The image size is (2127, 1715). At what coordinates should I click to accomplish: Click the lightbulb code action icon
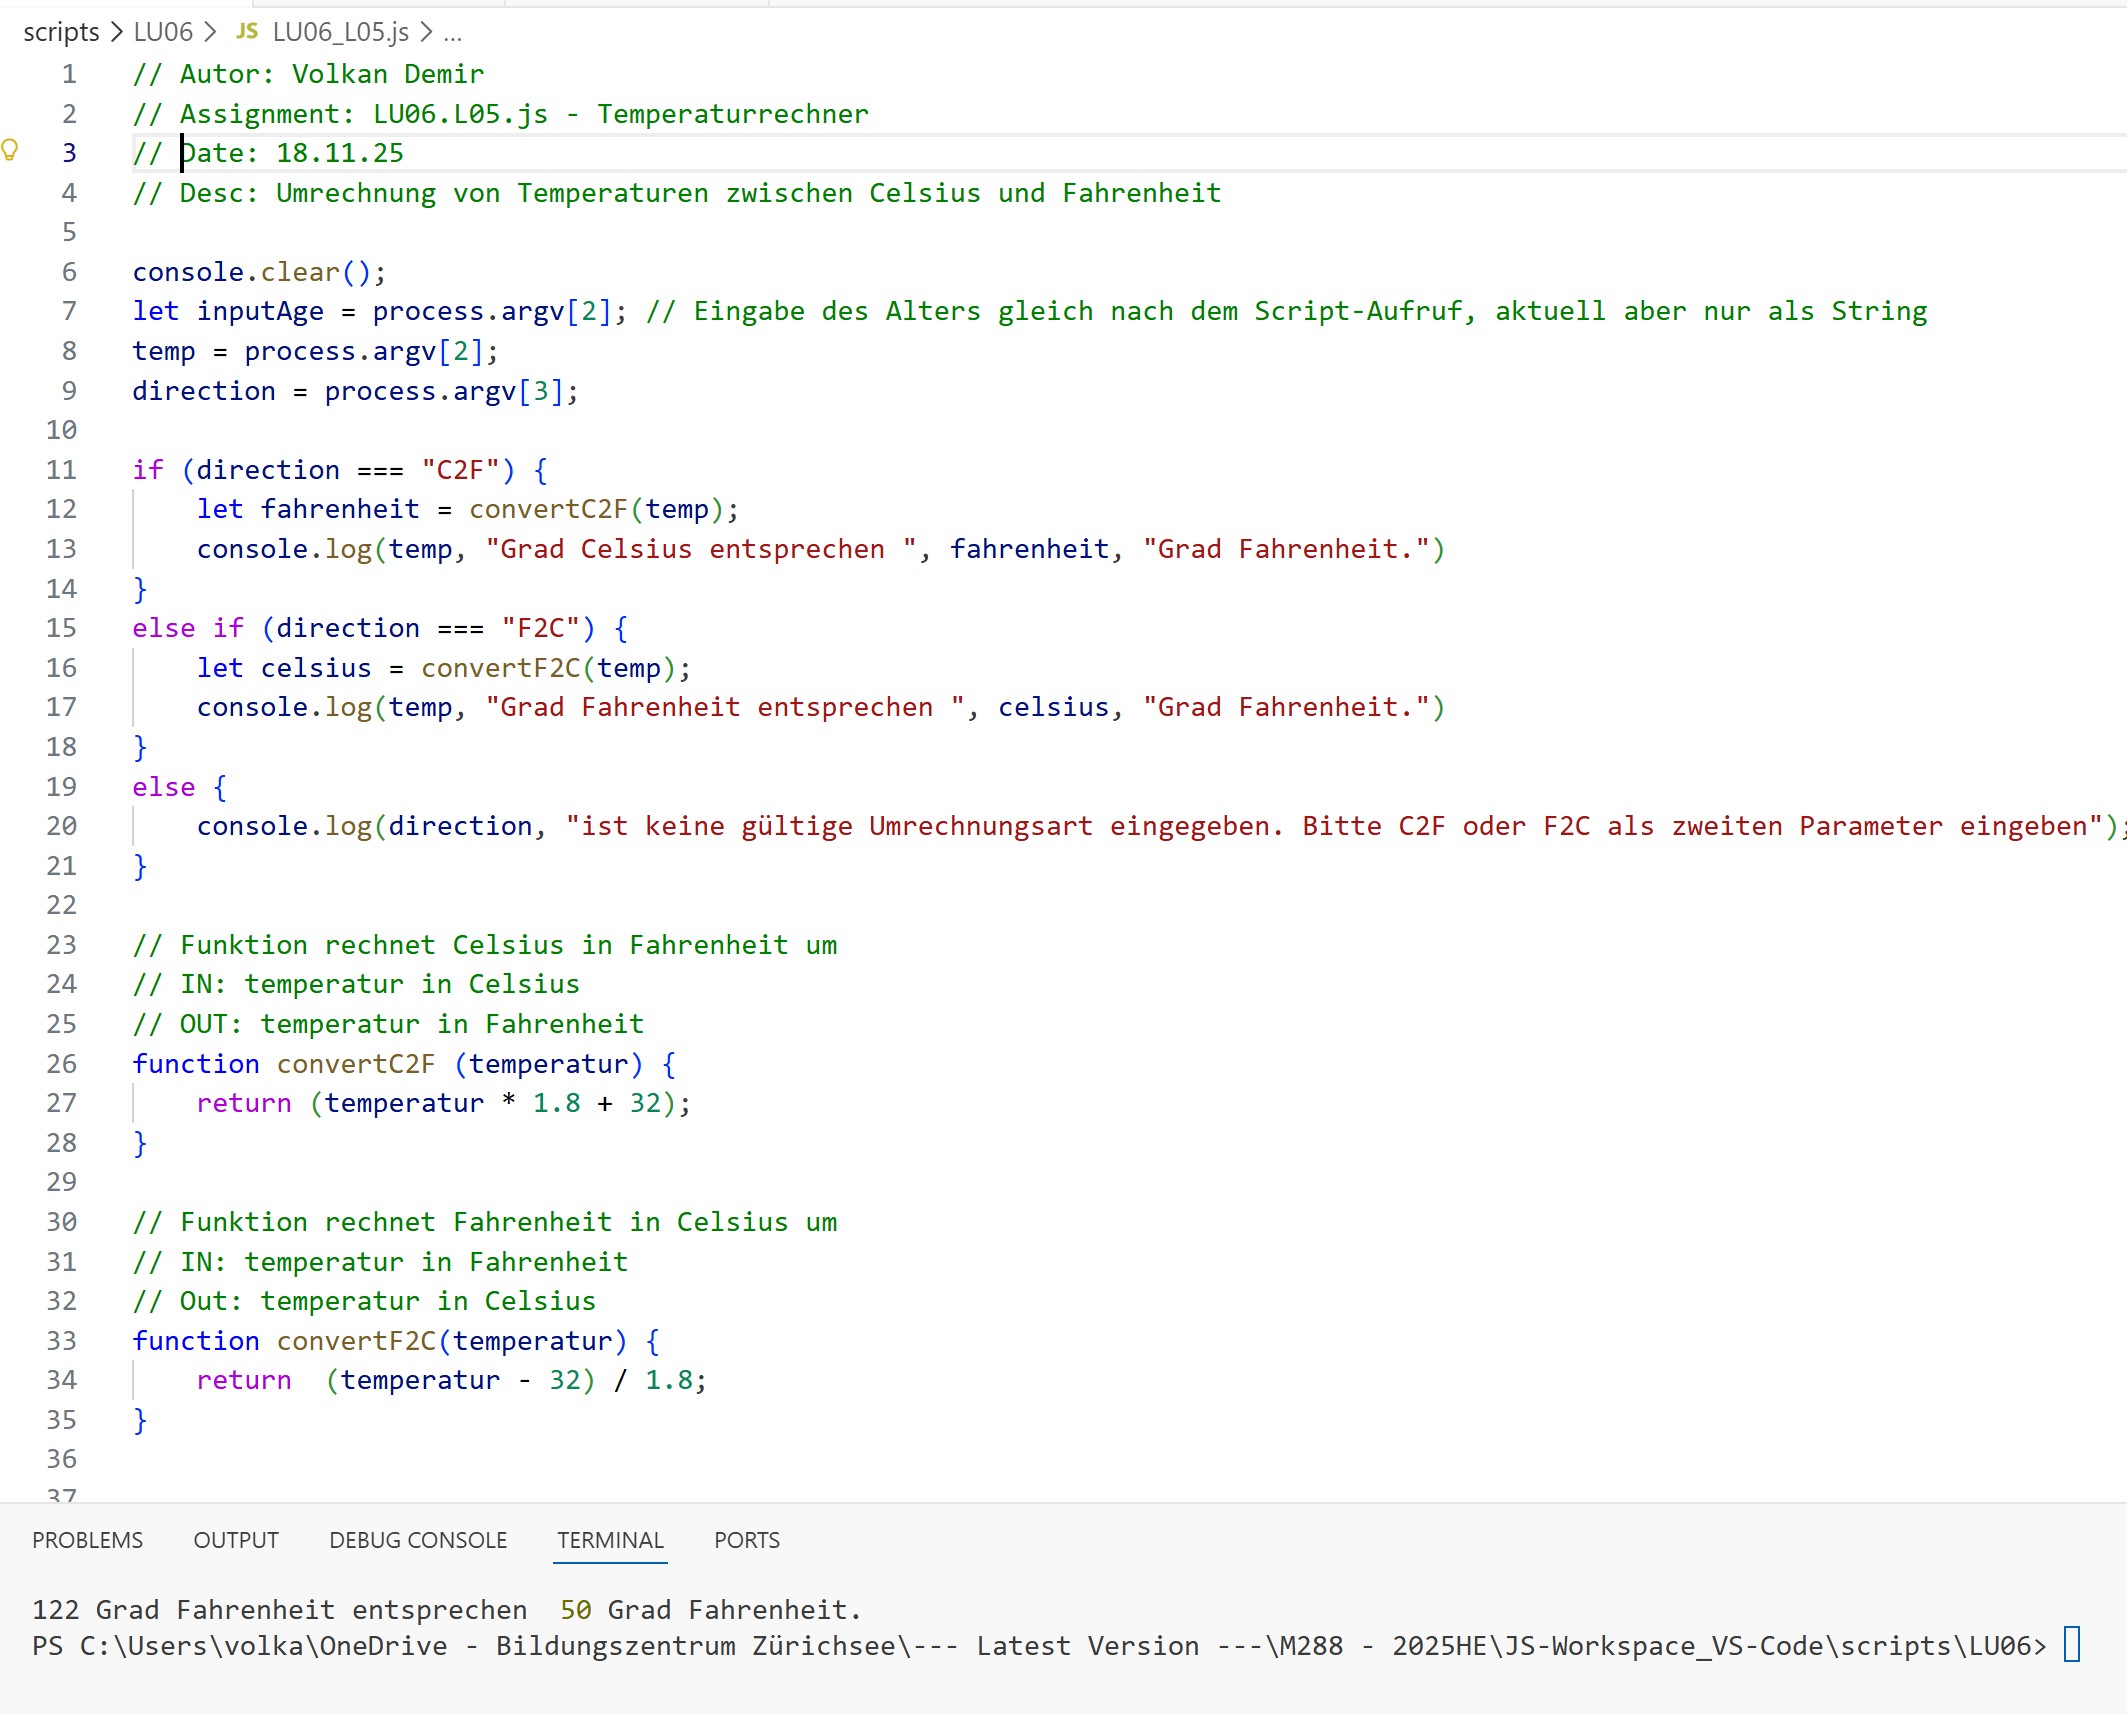click(x=10, y=151)
